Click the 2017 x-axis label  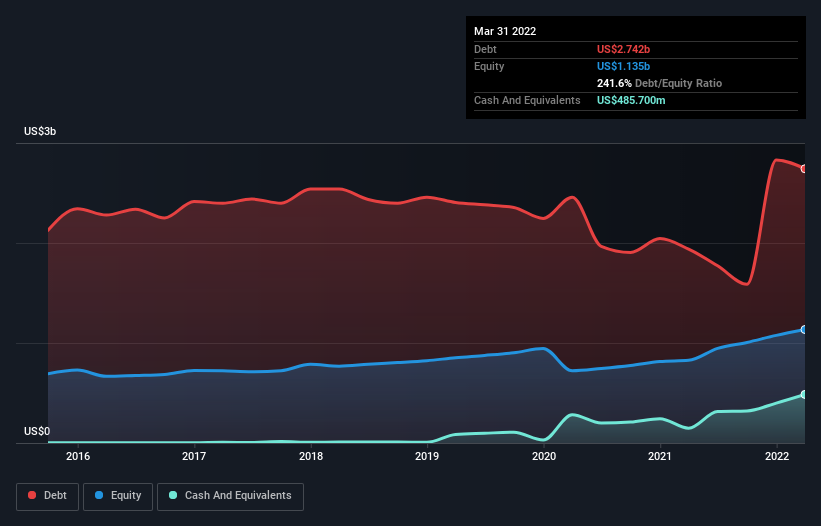[x=194, y=456]
